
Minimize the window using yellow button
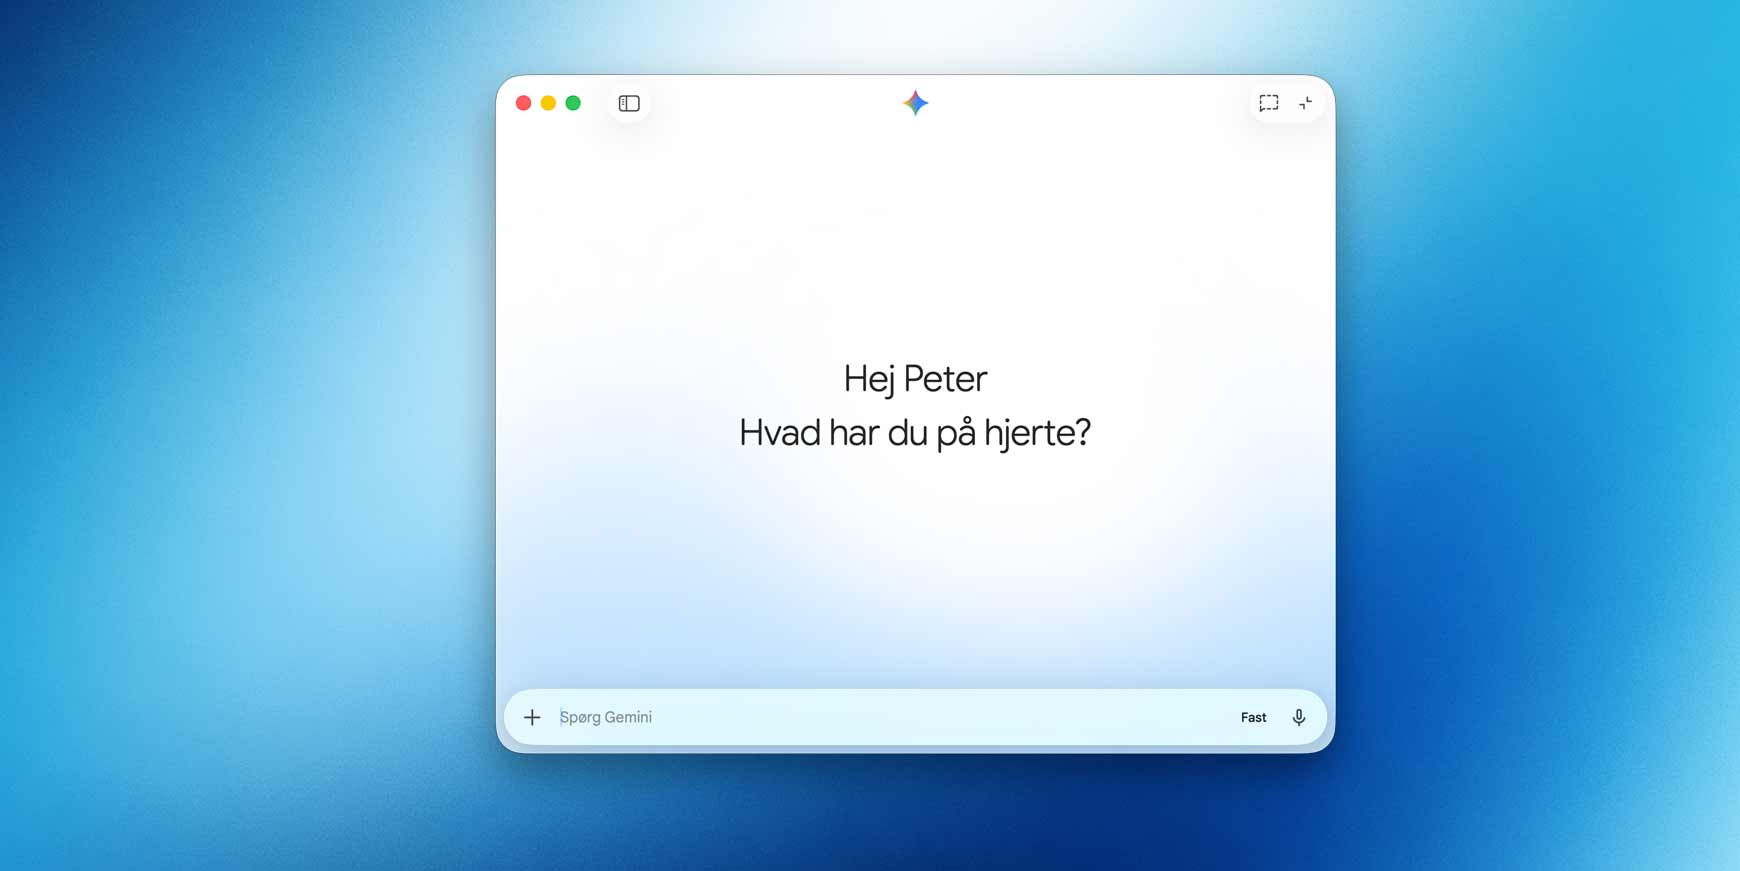point(548,103)
